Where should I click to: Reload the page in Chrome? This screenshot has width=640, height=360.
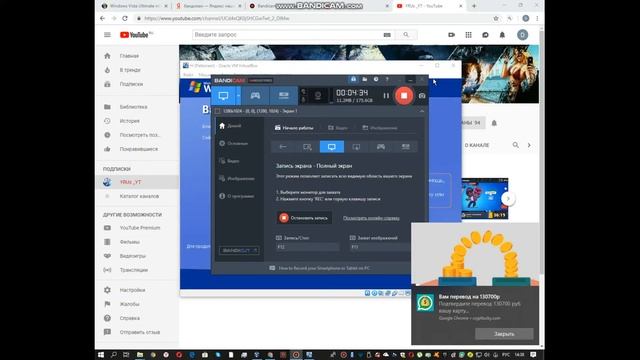[x=125, y=18]
